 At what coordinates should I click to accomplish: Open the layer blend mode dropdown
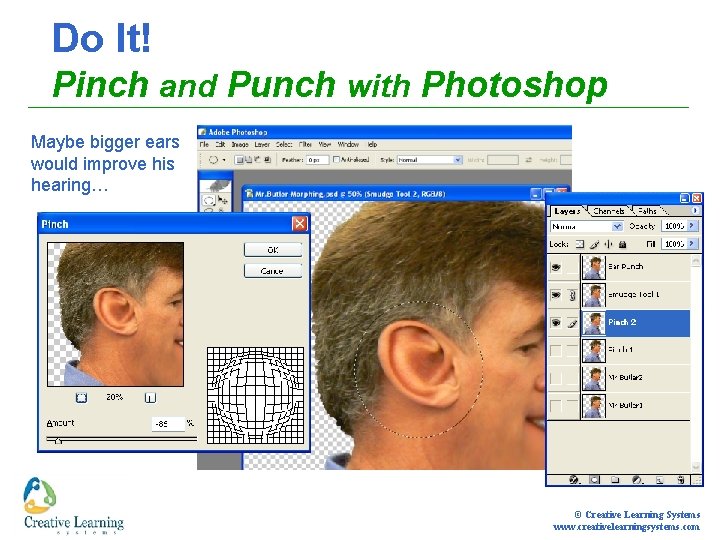[x=586, y=226]
